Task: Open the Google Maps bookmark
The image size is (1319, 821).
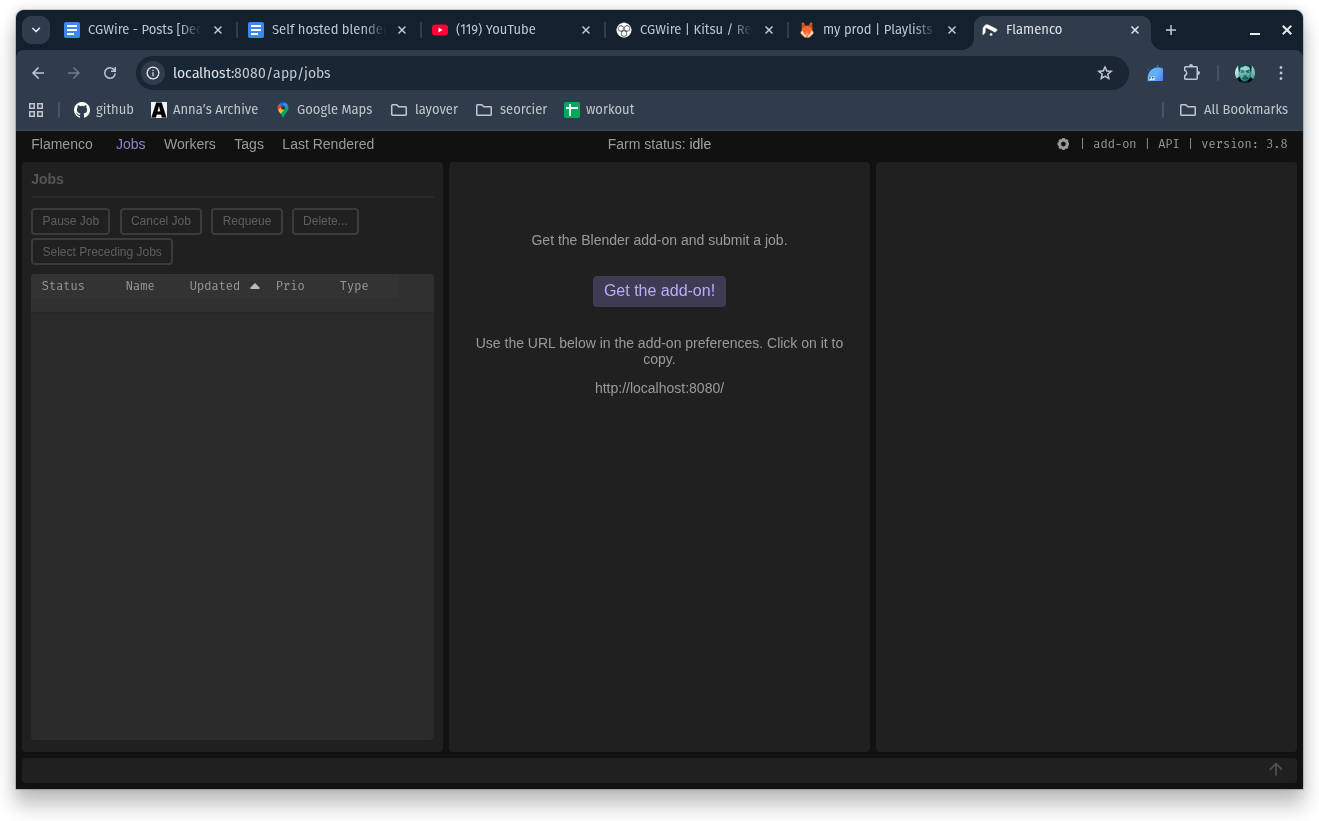Action: pyautogui.click(x=324, y=110)
